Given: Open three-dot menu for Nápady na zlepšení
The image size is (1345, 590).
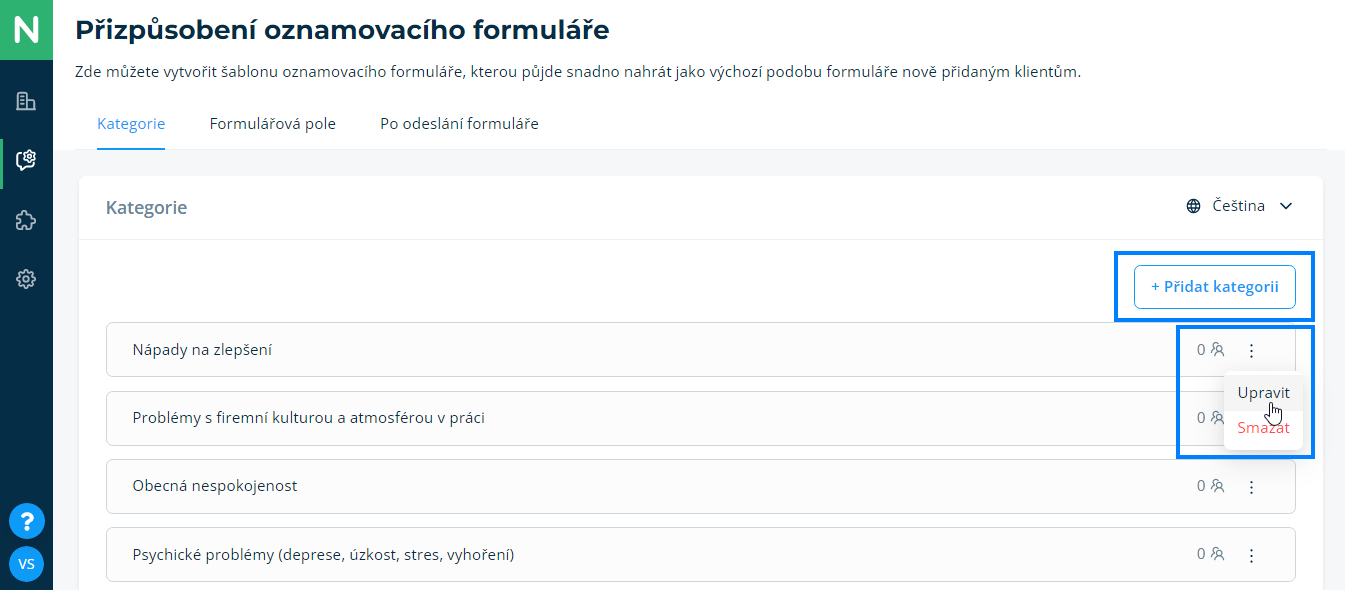Looking at the screenshot, I should [1251, 350].
